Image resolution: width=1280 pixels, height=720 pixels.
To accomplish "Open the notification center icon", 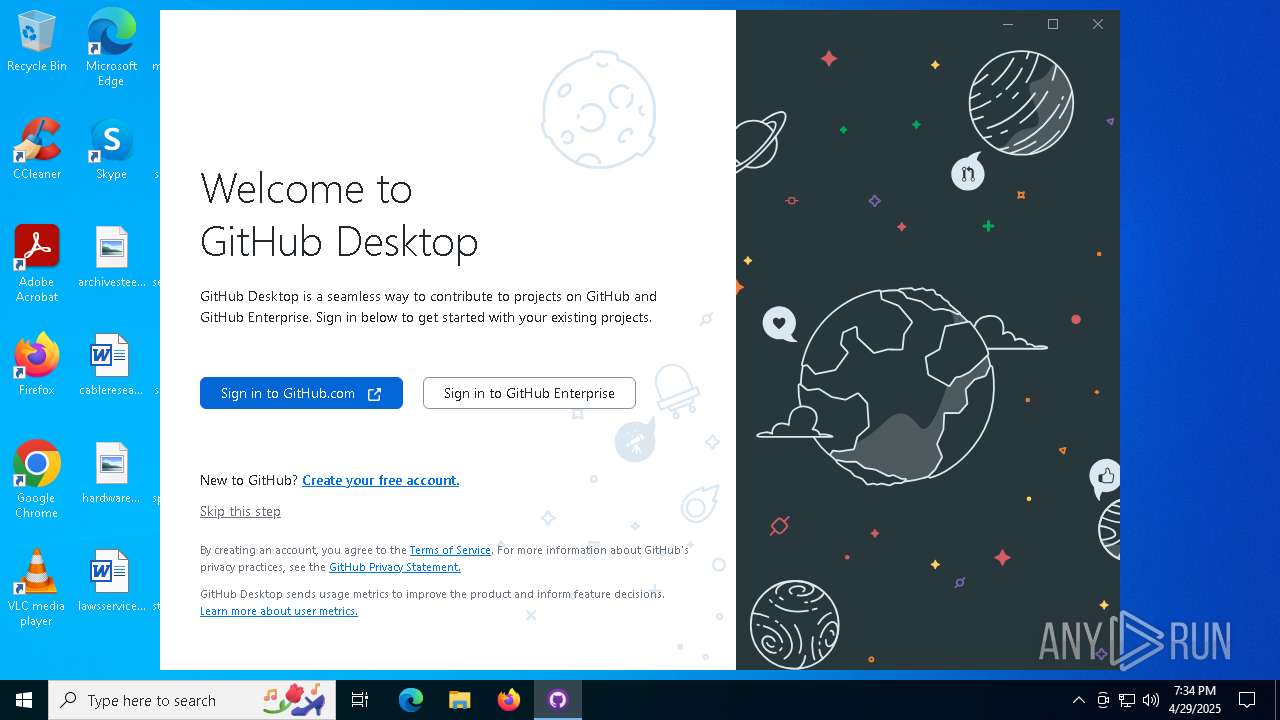I will [1247, 700].
